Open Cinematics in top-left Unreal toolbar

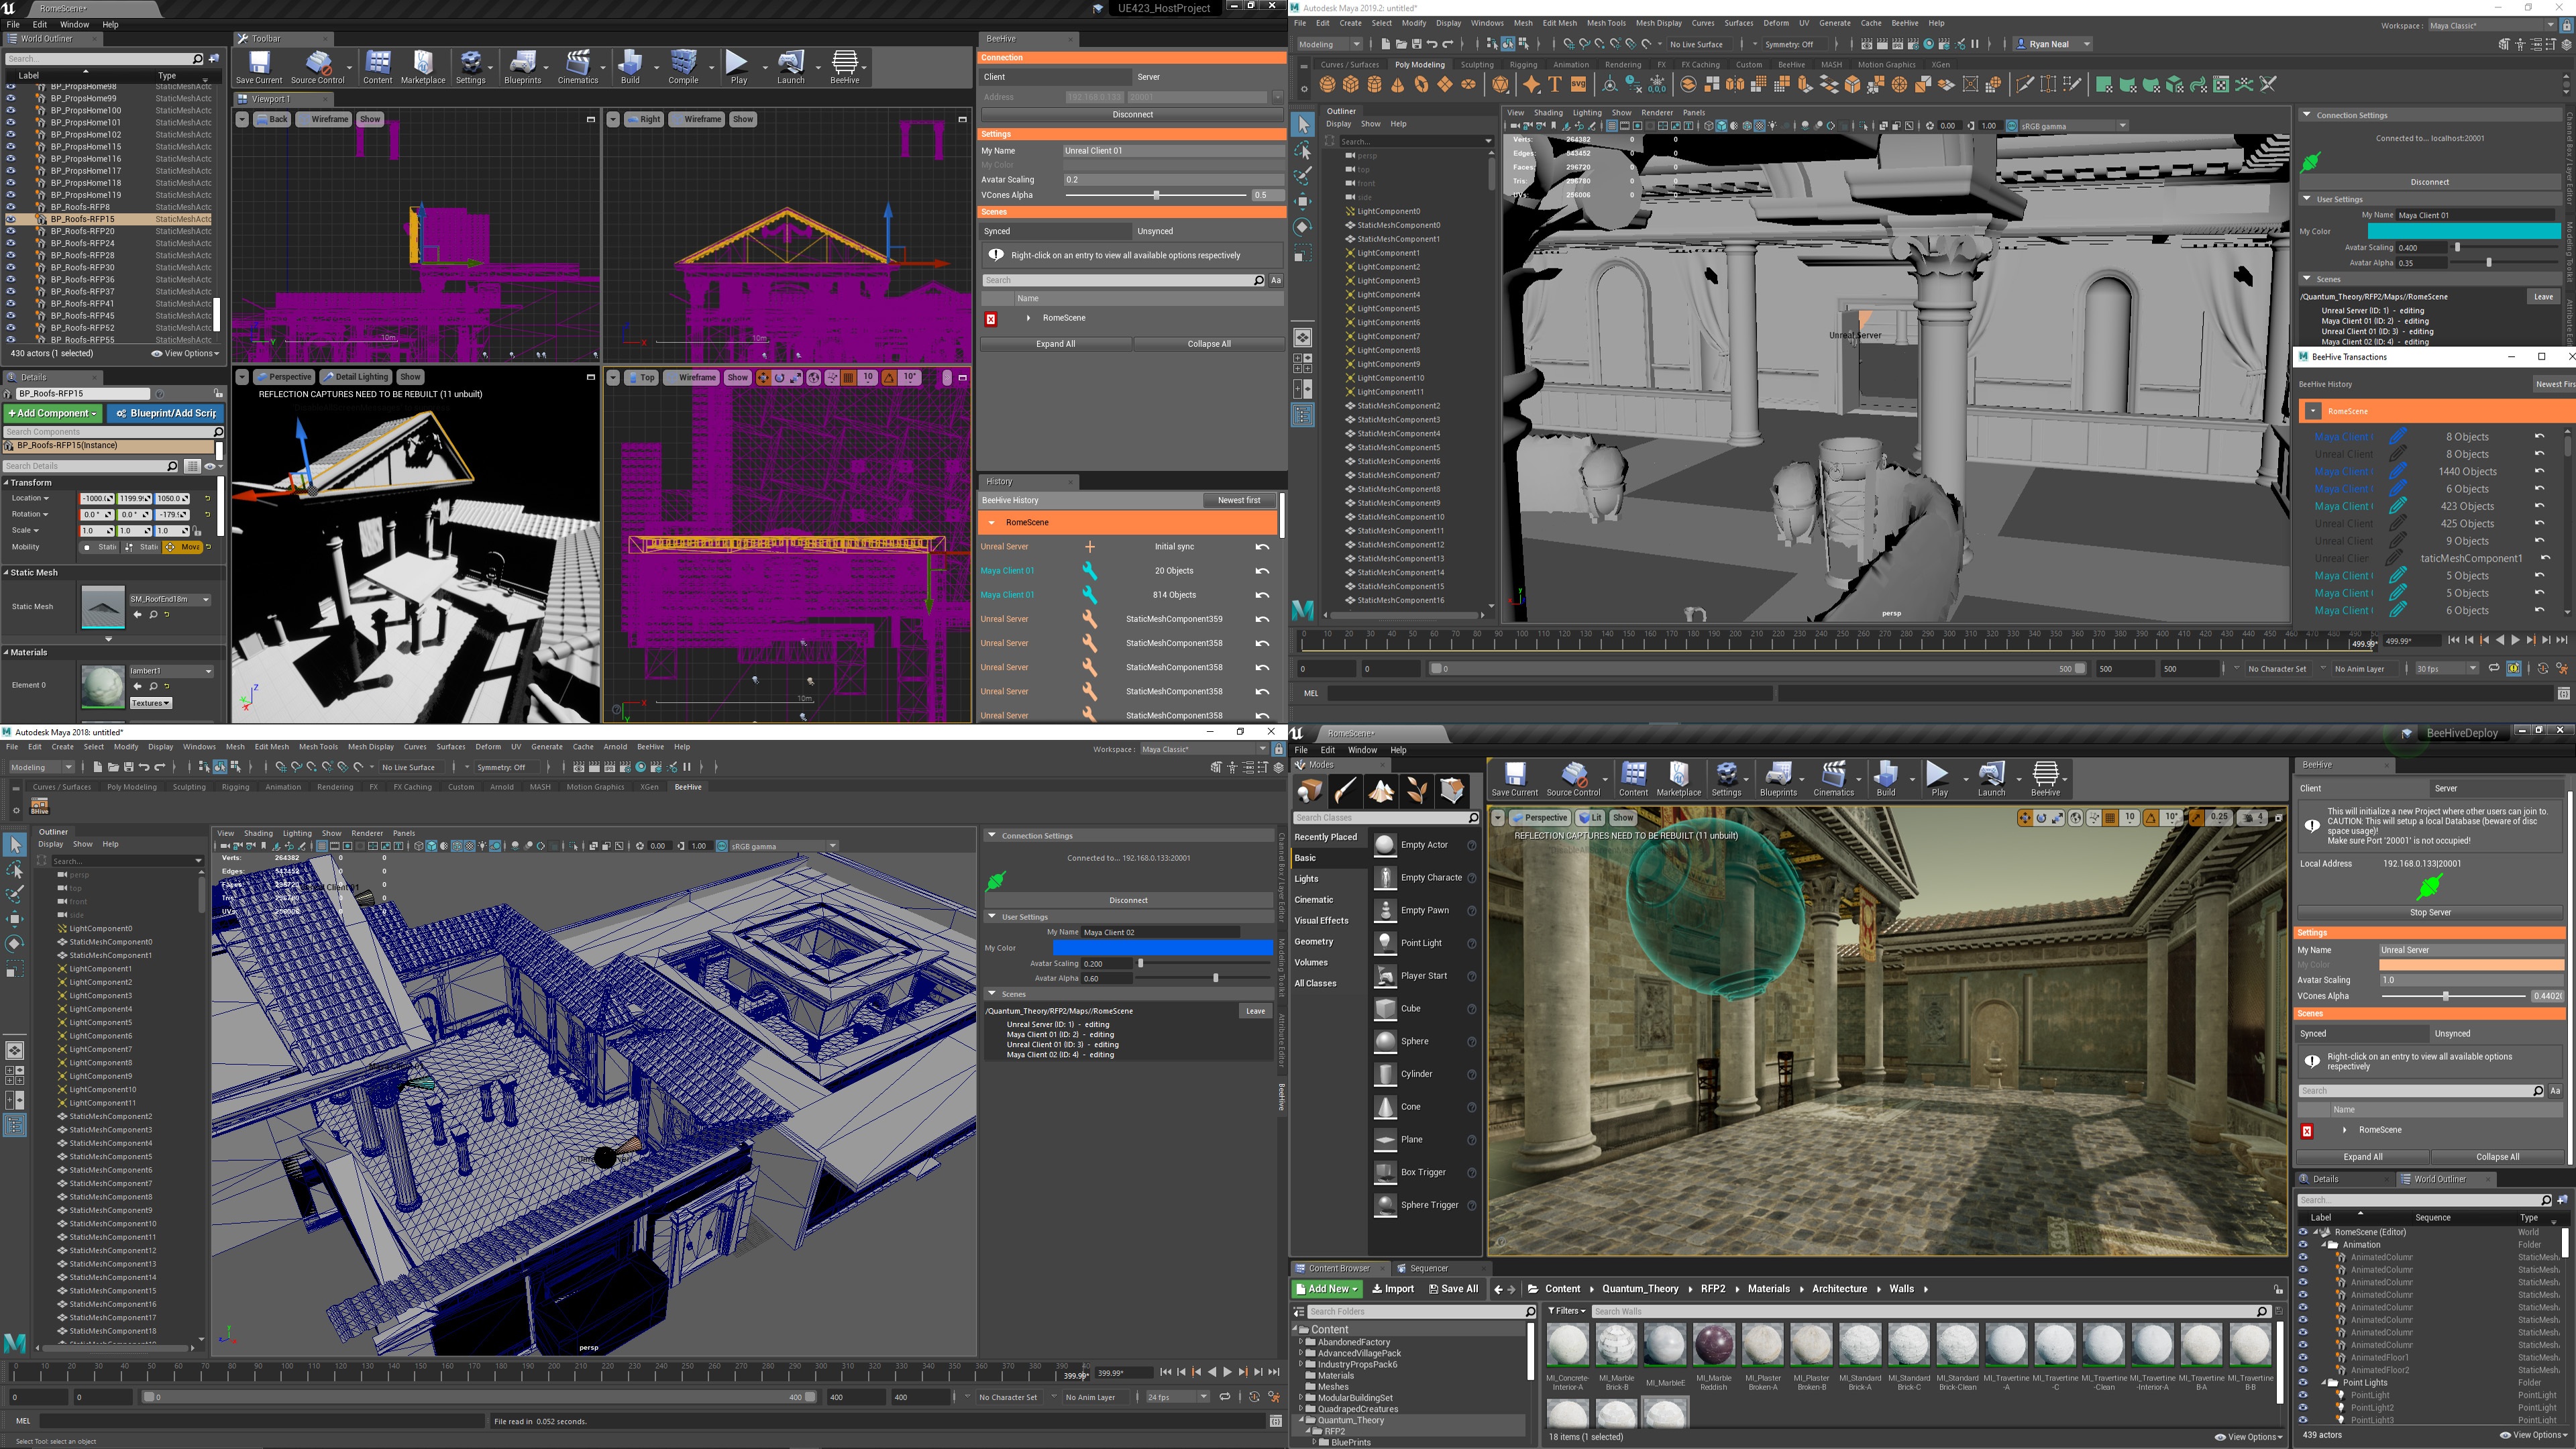578,67
